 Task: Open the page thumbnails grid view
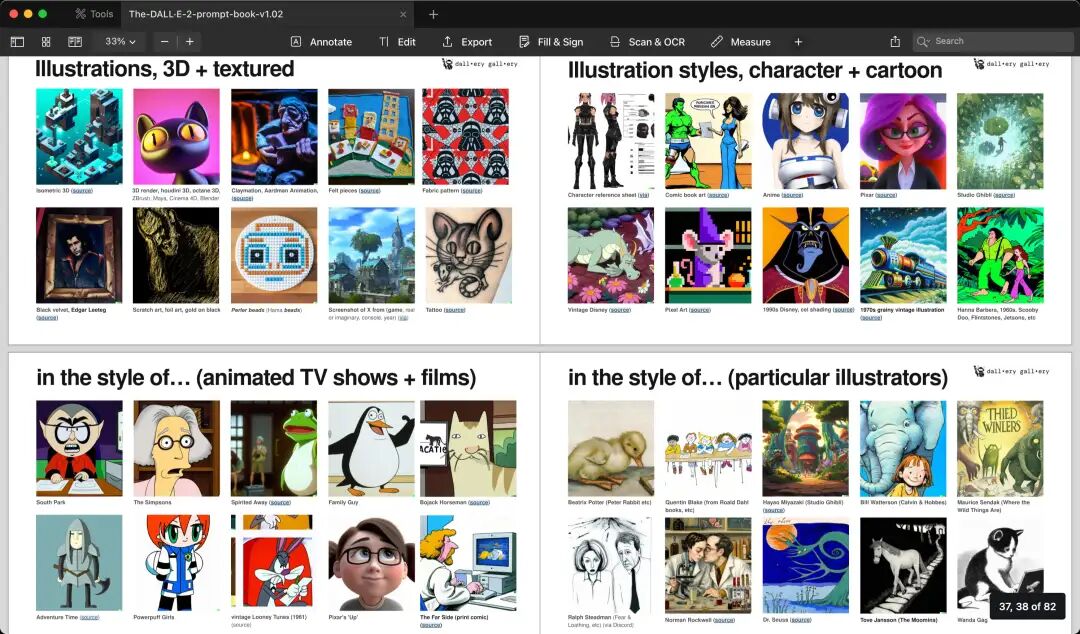click(46, 42)
